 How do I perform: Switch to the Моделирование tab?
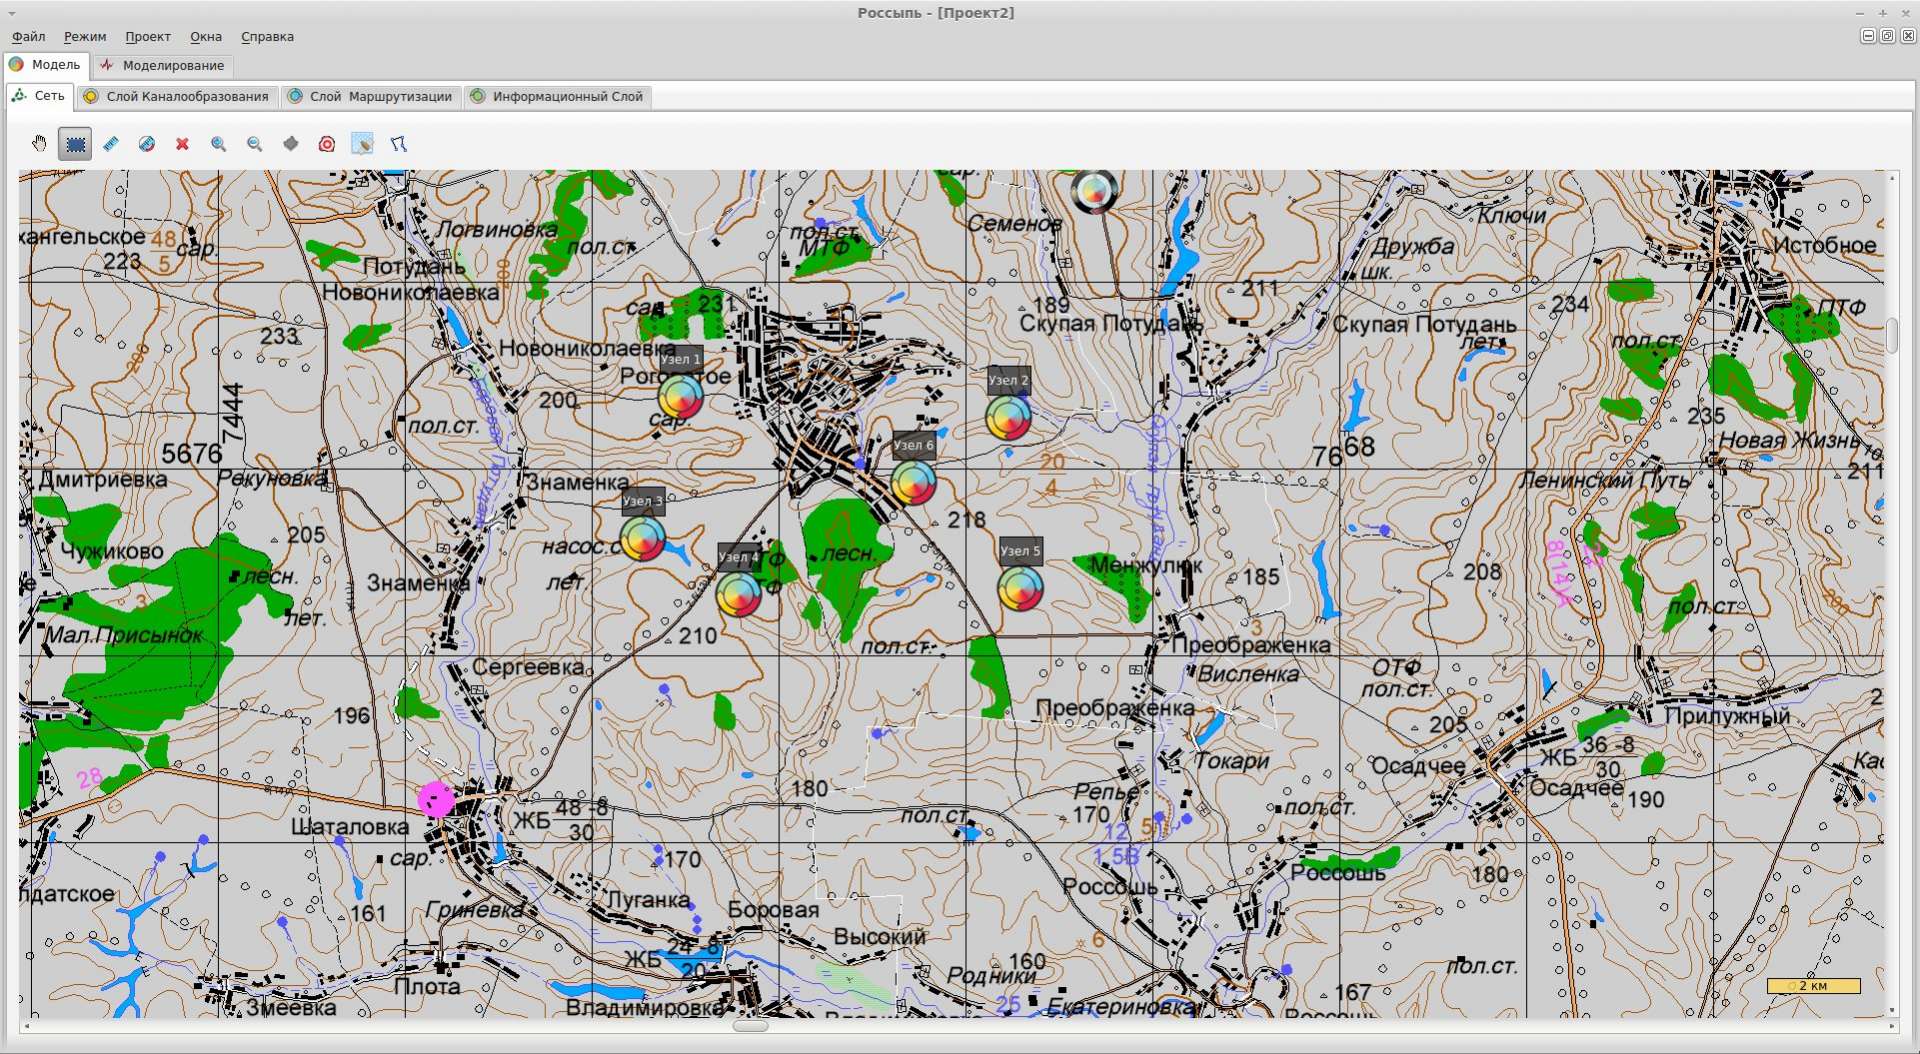163,66
